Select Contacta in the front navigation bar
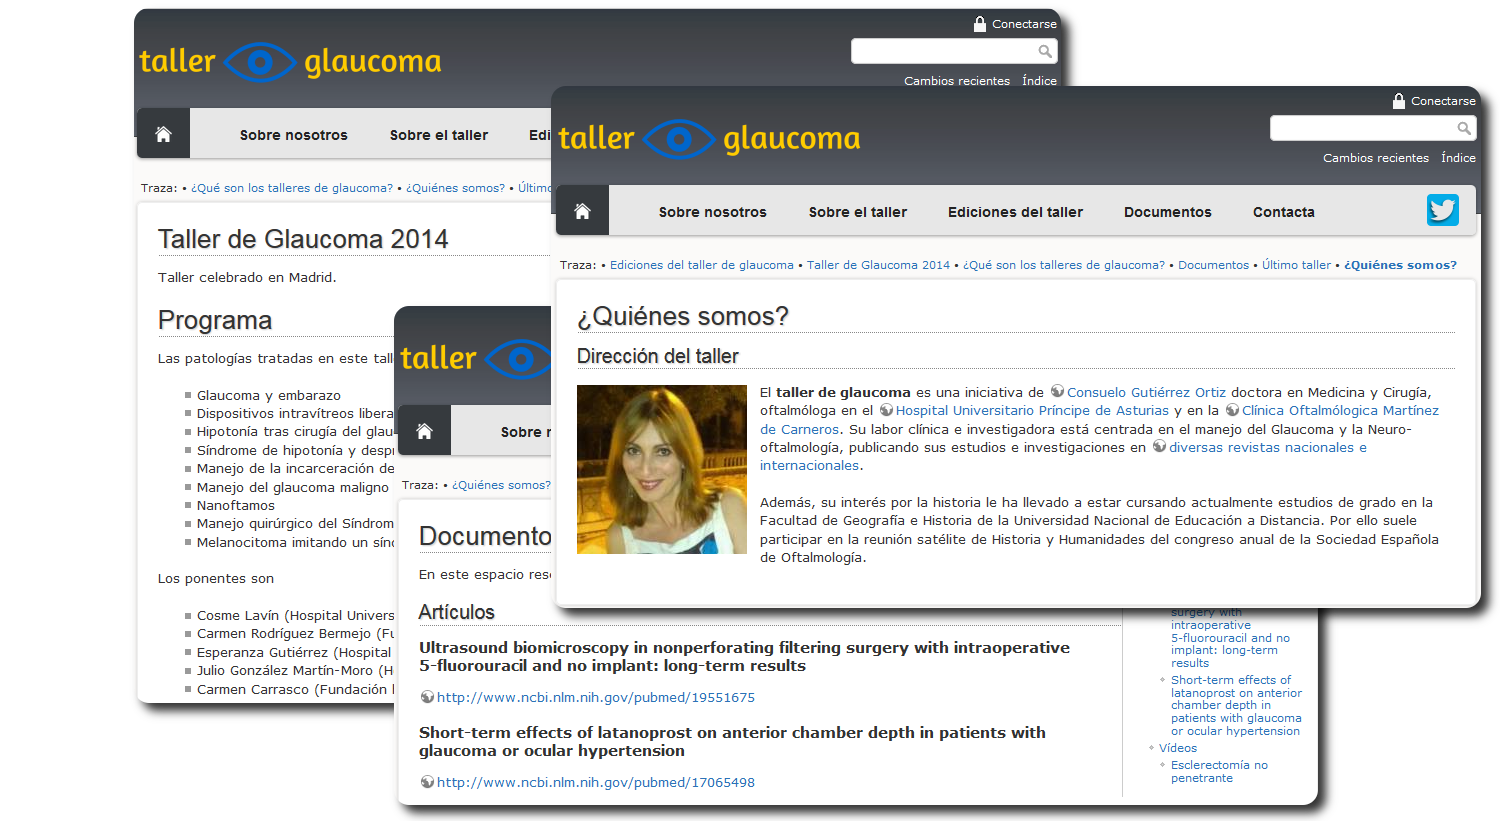 click(x=1283, y=212)
